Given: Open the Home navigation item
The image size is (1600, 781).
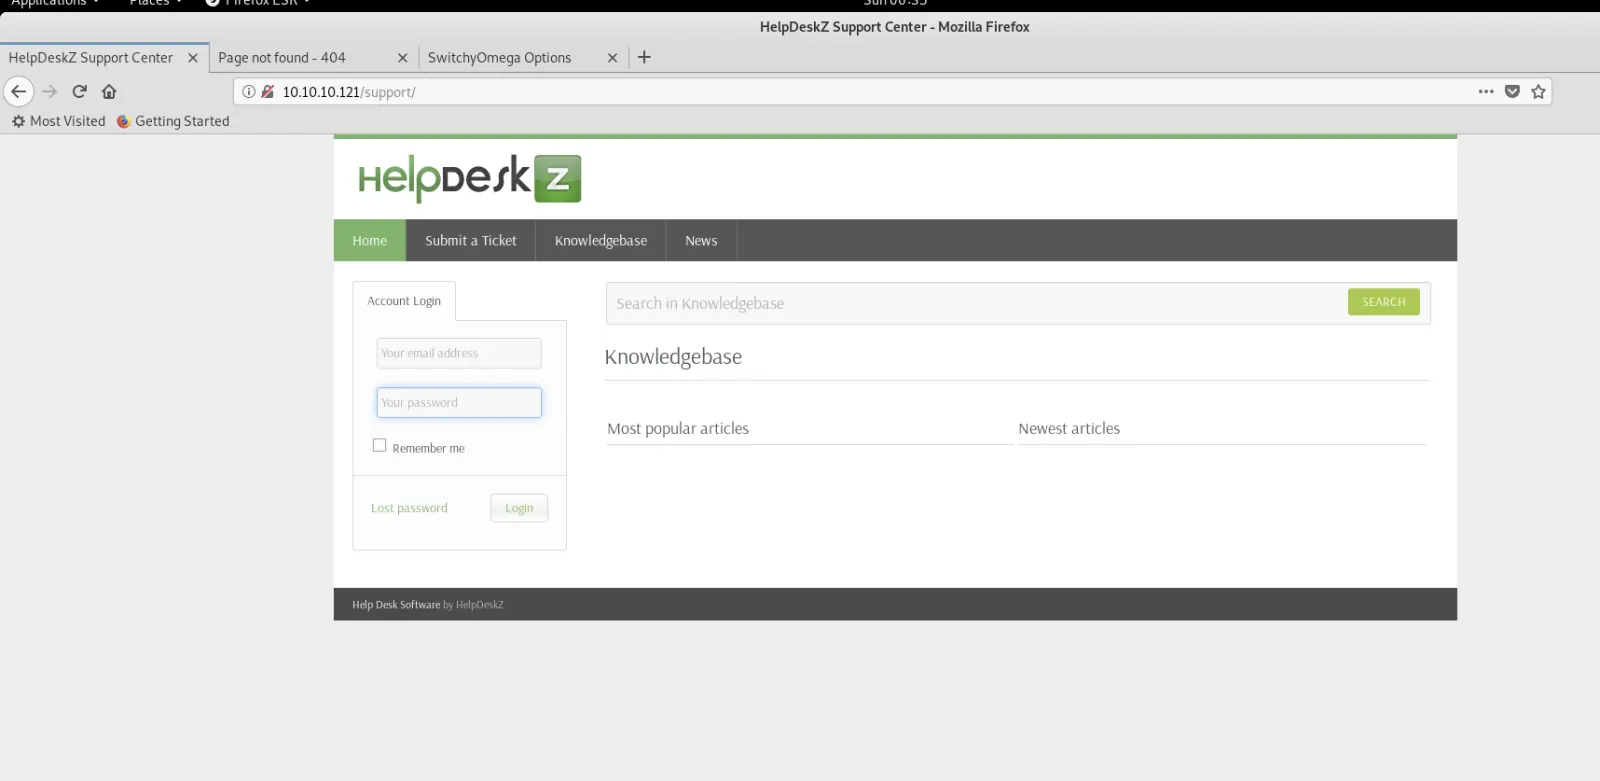Looking at the screenshot, I should 370,240.
